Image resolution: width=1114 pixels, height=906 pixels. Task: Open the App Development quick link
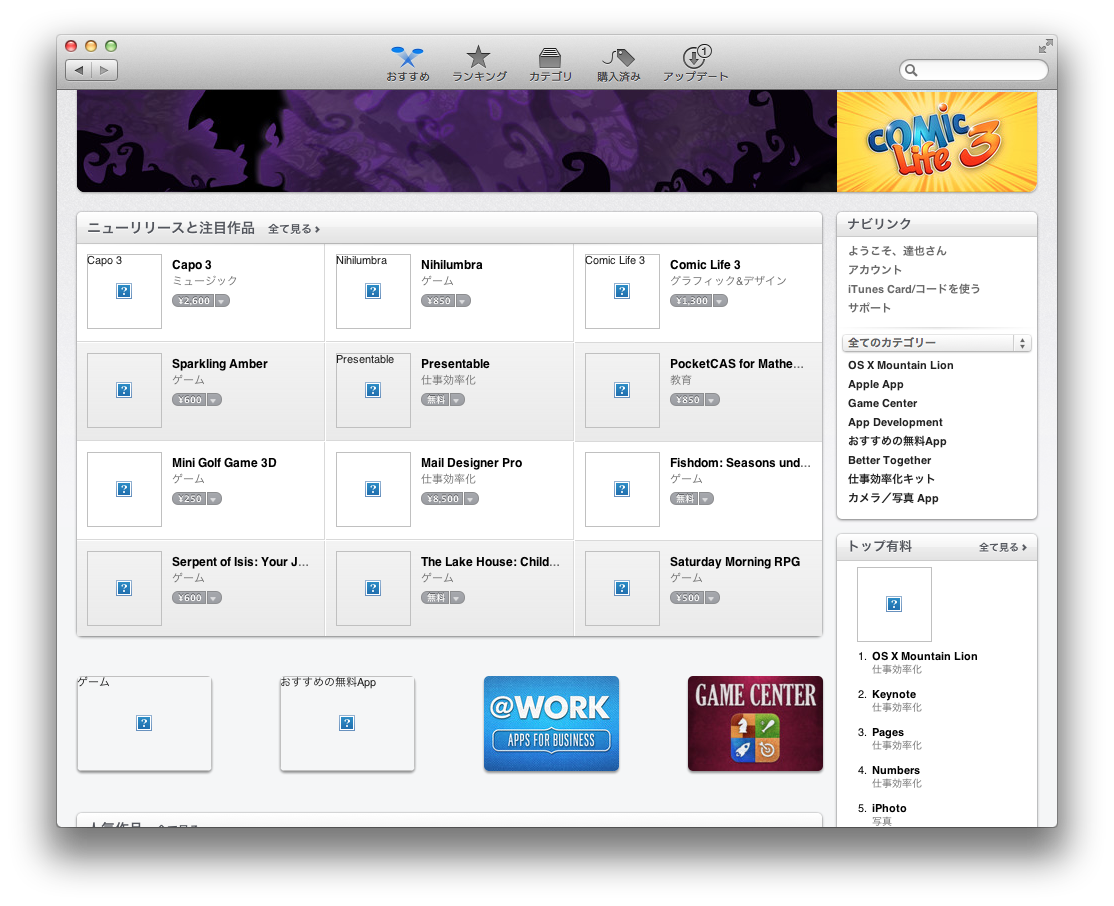tap(895, 422)
